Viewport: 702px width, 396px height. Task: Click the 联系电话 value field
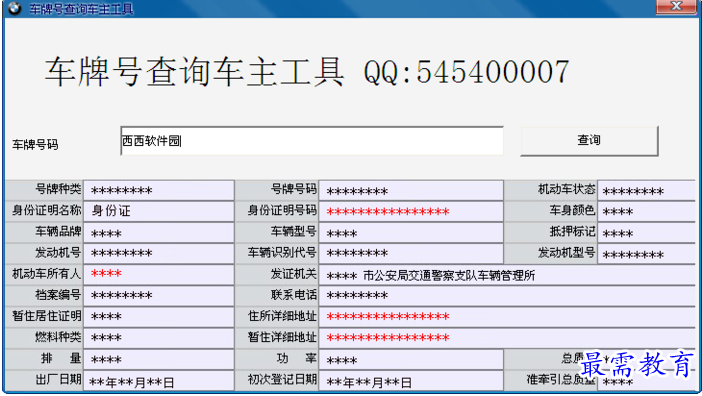[x=507, y=295]
